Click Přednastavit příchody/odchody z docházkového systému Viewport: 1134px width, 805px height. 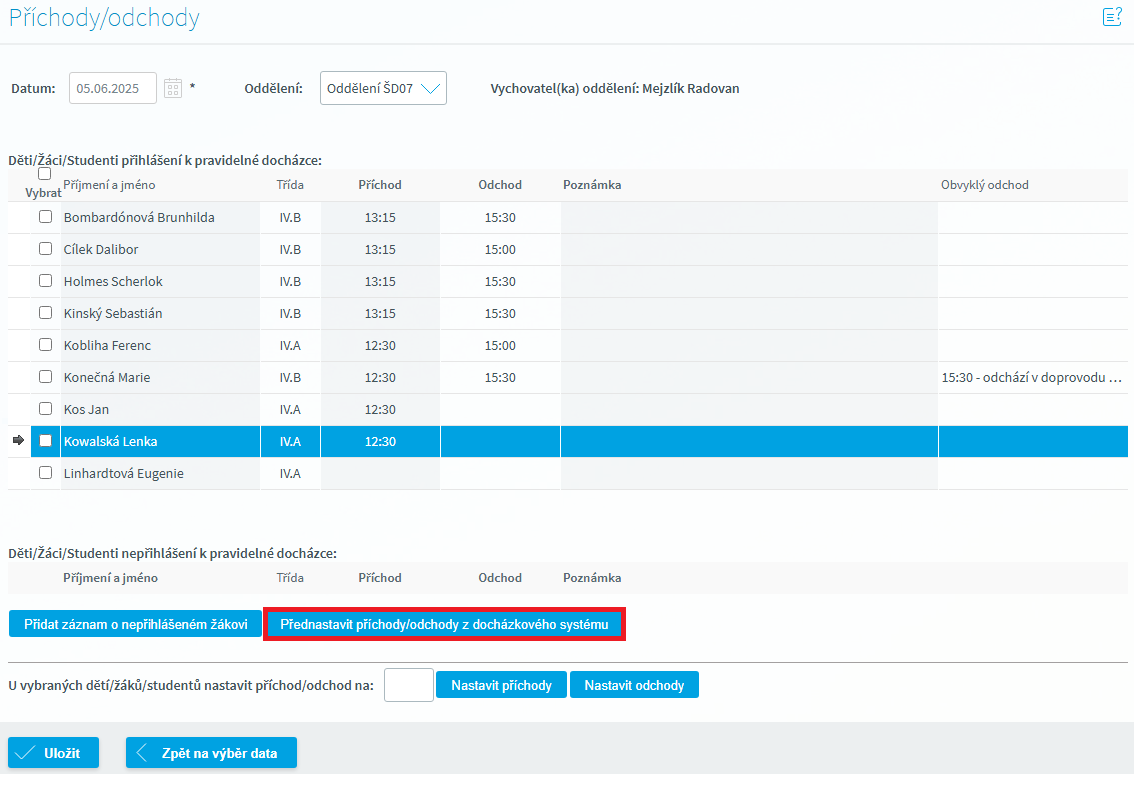click(444, 624)
